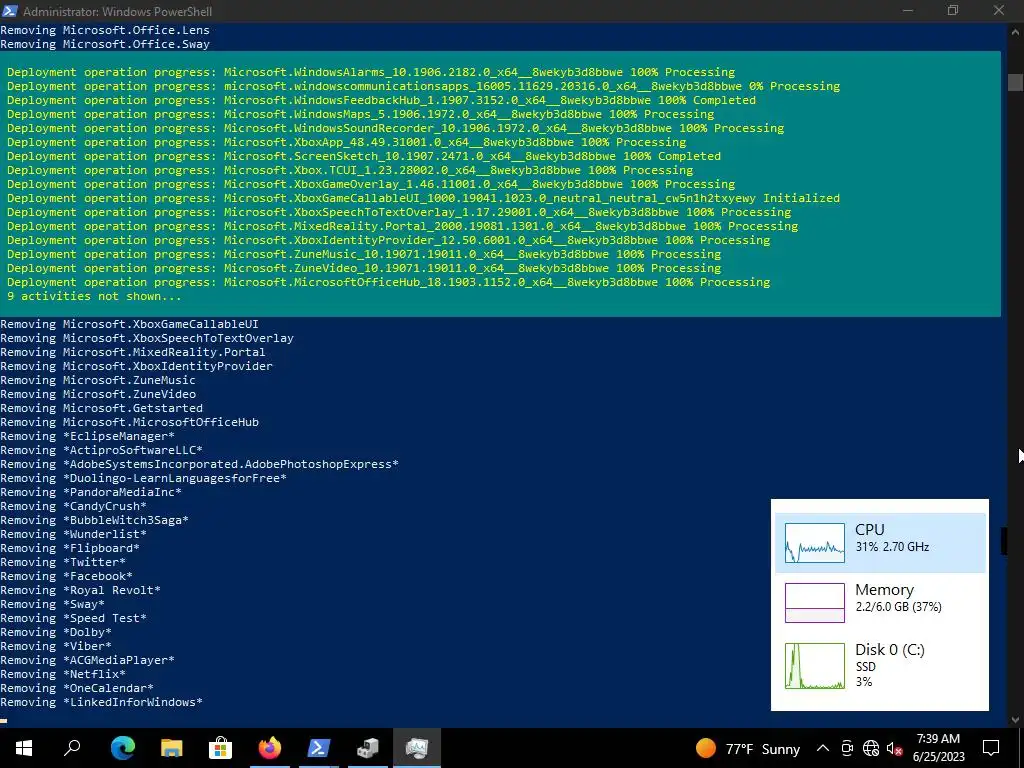
Task: Minimize the PowerShell window
Action: tap(908, 10)
